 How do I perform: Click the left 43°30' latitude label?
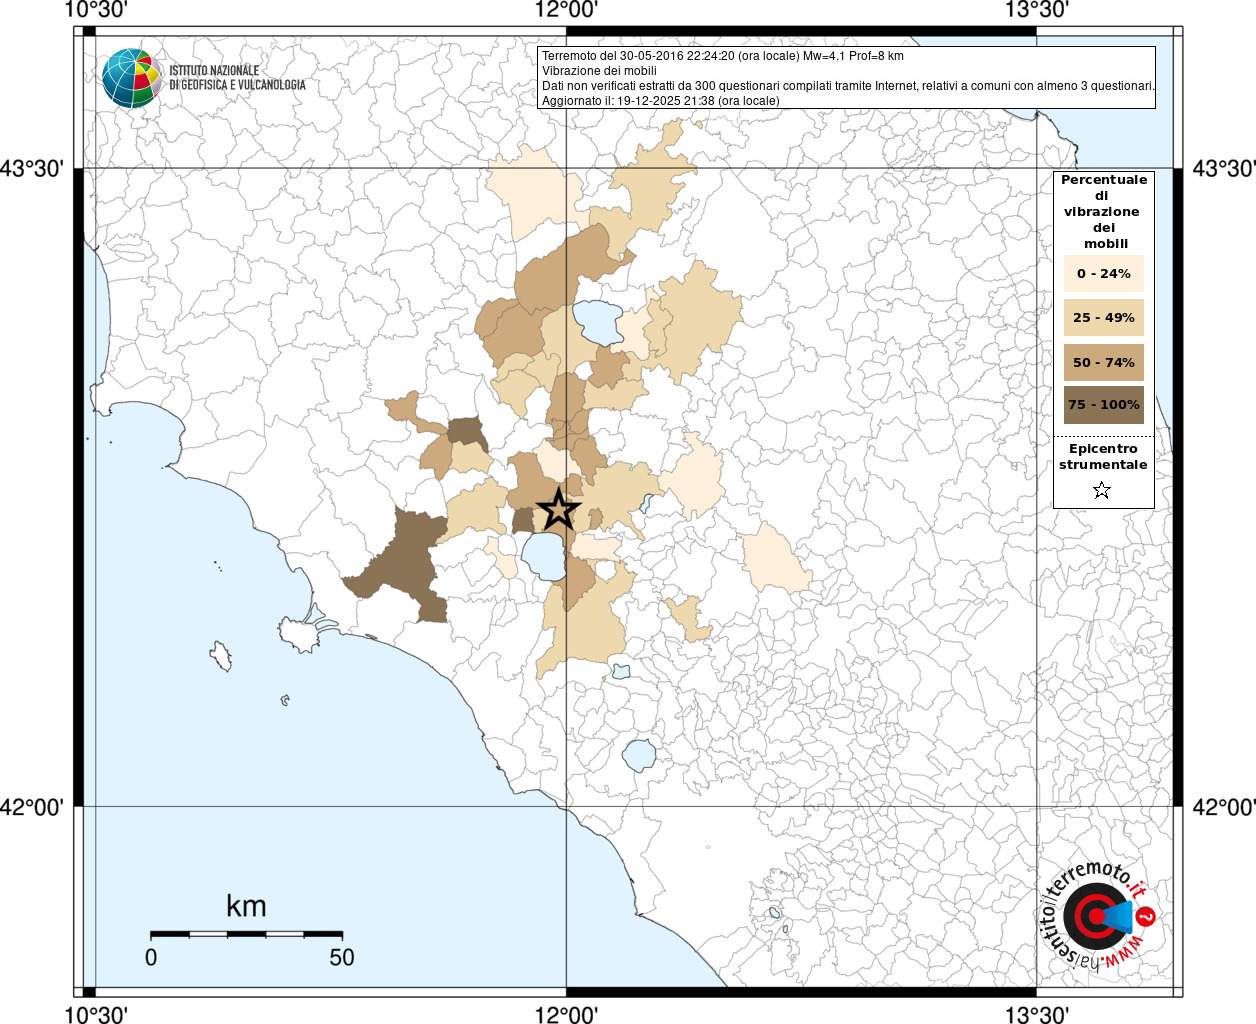click(32, 168)
